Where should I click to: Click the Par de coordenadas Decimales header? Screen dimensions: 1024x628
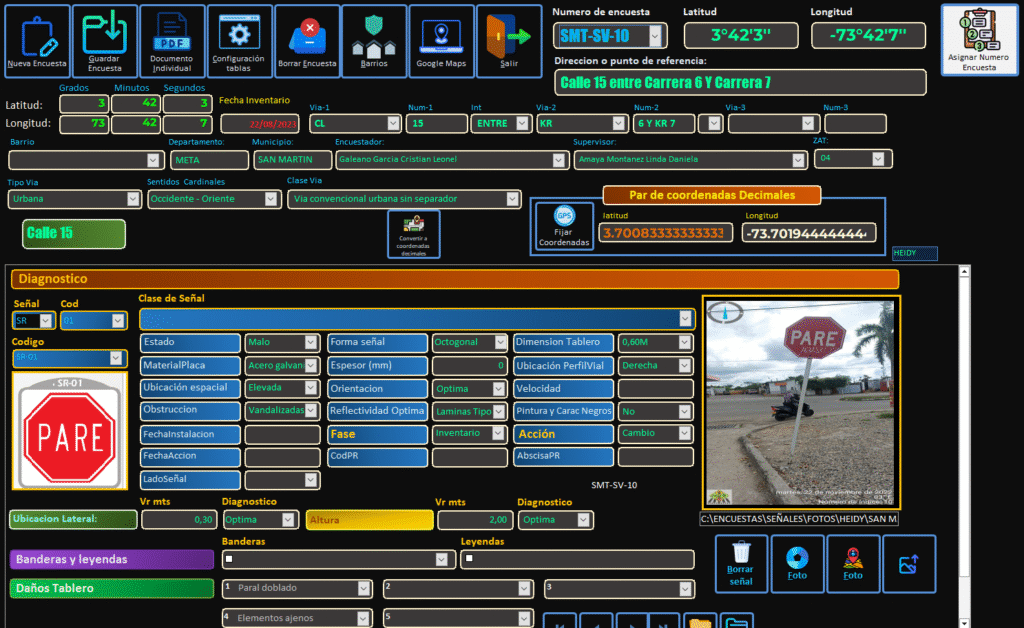(x=712, y=195)
